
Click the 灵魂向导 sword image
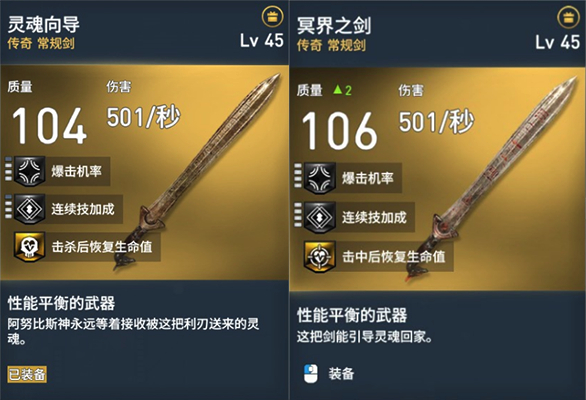(198, 172)
